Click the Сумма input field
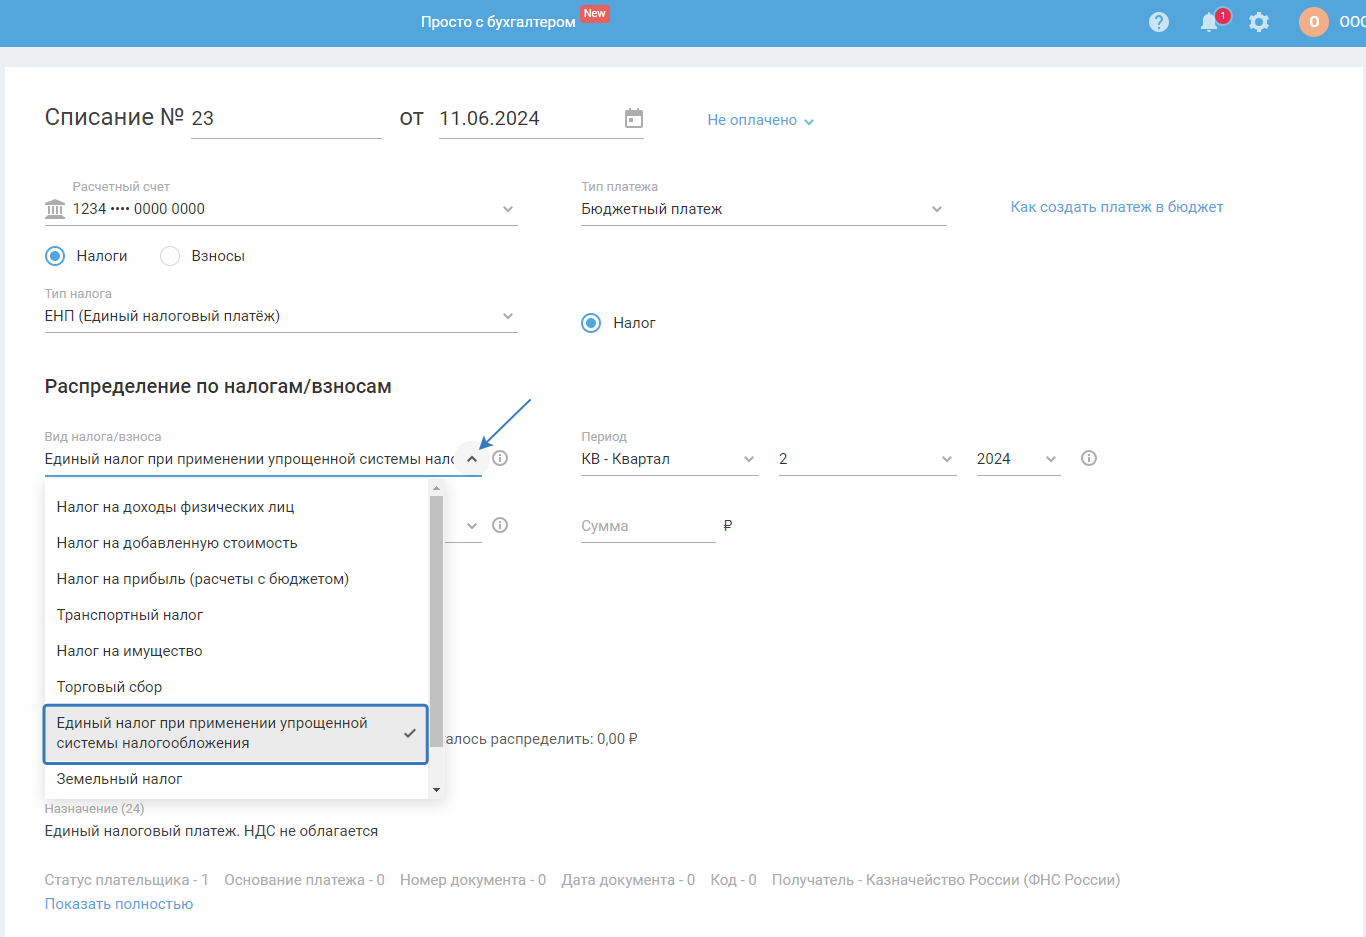This screenshot has width=1366, height=937. [648, 526]
